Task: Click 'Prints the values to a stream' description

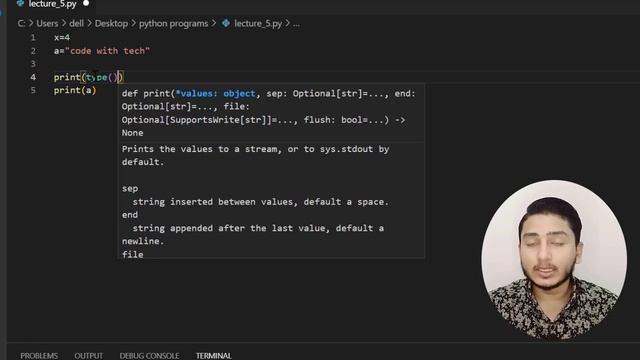Action: pos(202,149)
